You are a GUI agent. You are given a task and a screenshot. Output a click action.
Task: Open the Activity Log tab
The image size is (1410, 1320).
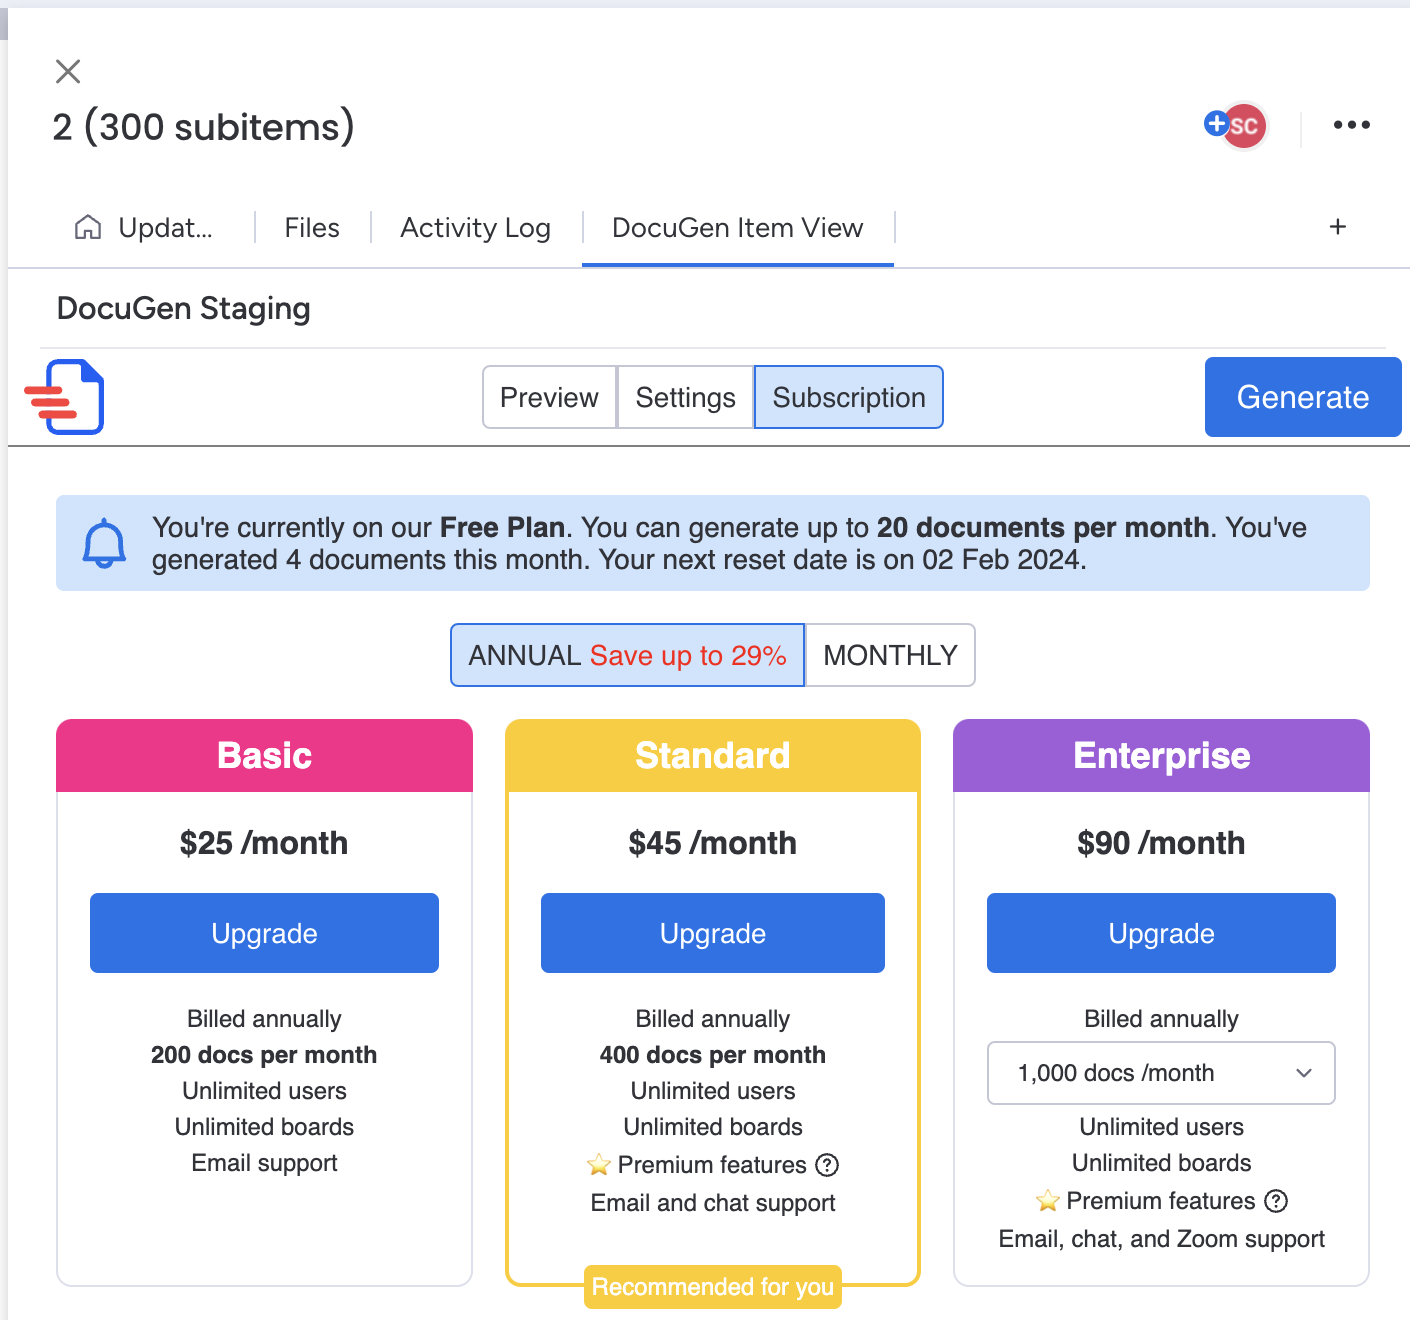pyautogui.click(x=476, y=228)
